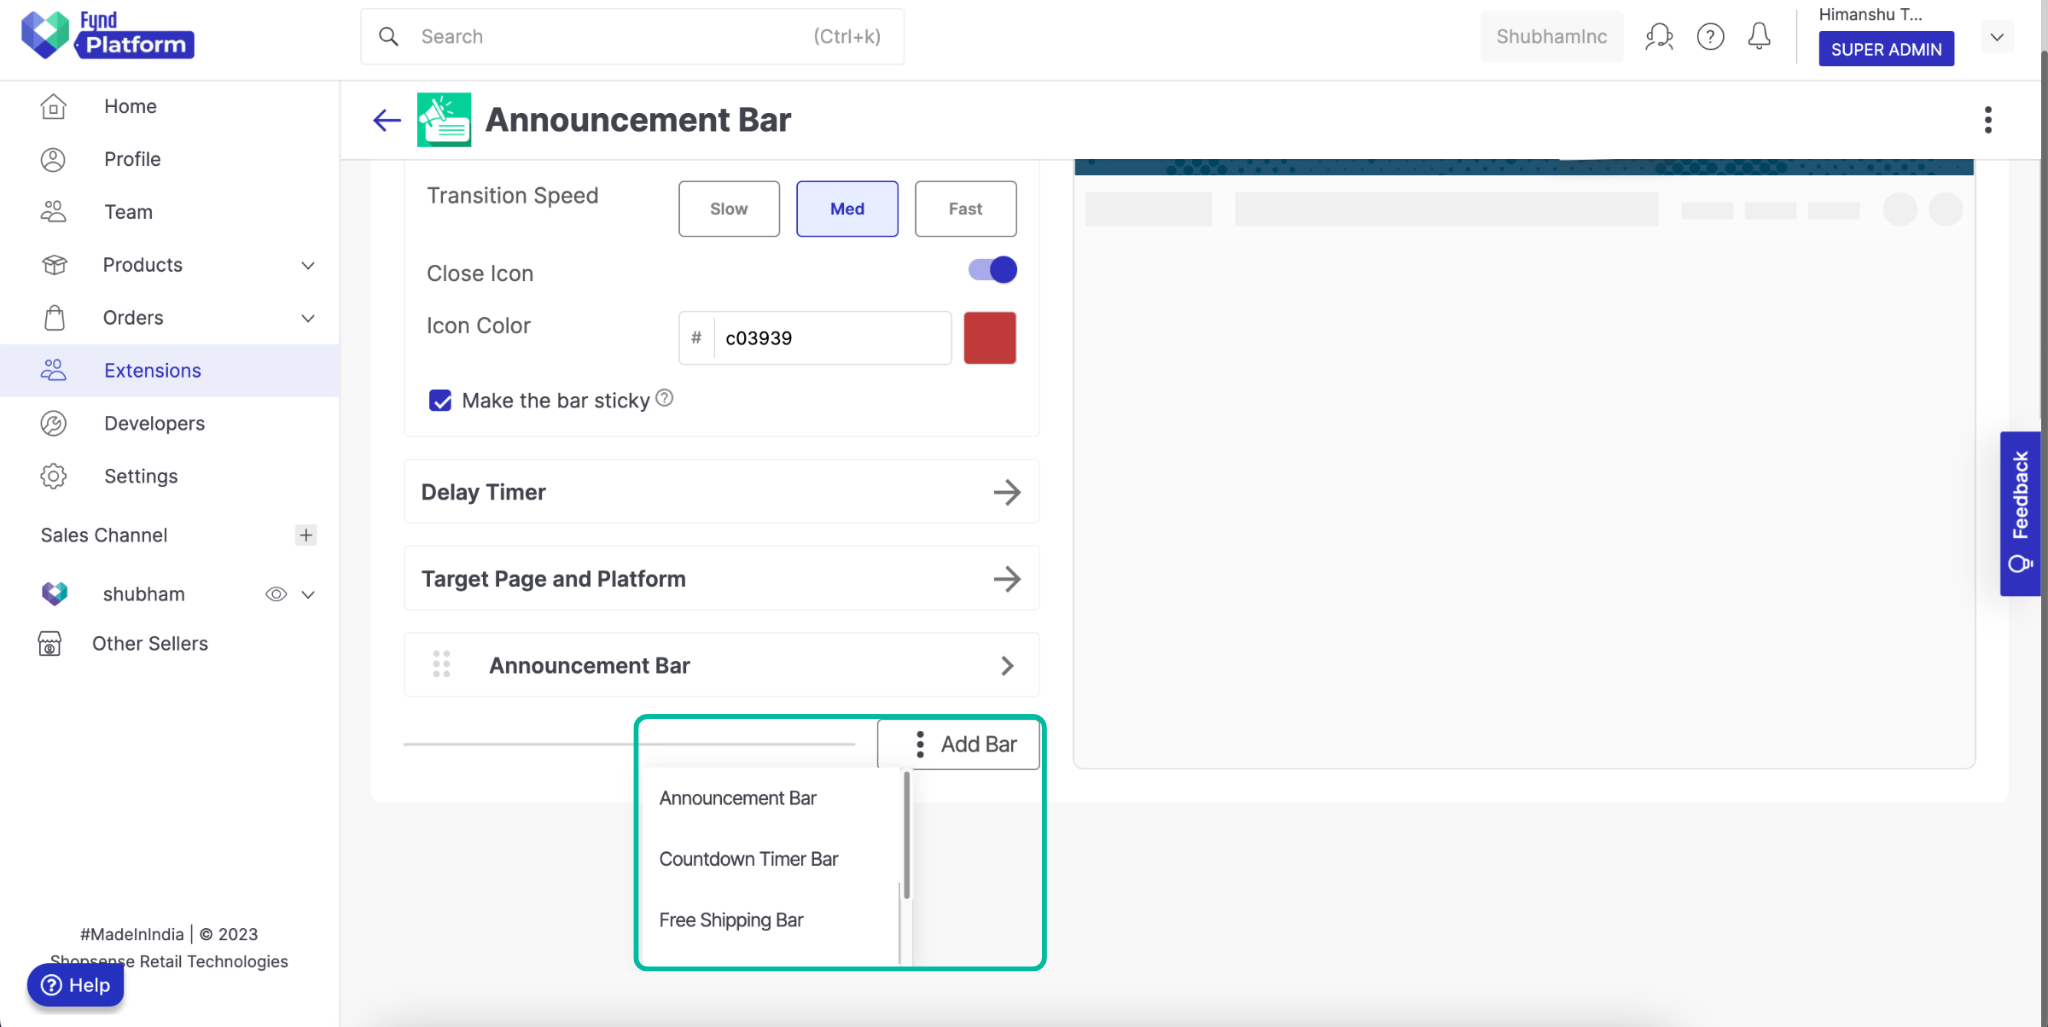This screenshot has width=2048, height=1027.
Task: Toggle visibility of the shubham channel
Action: [x=276, y=593]
